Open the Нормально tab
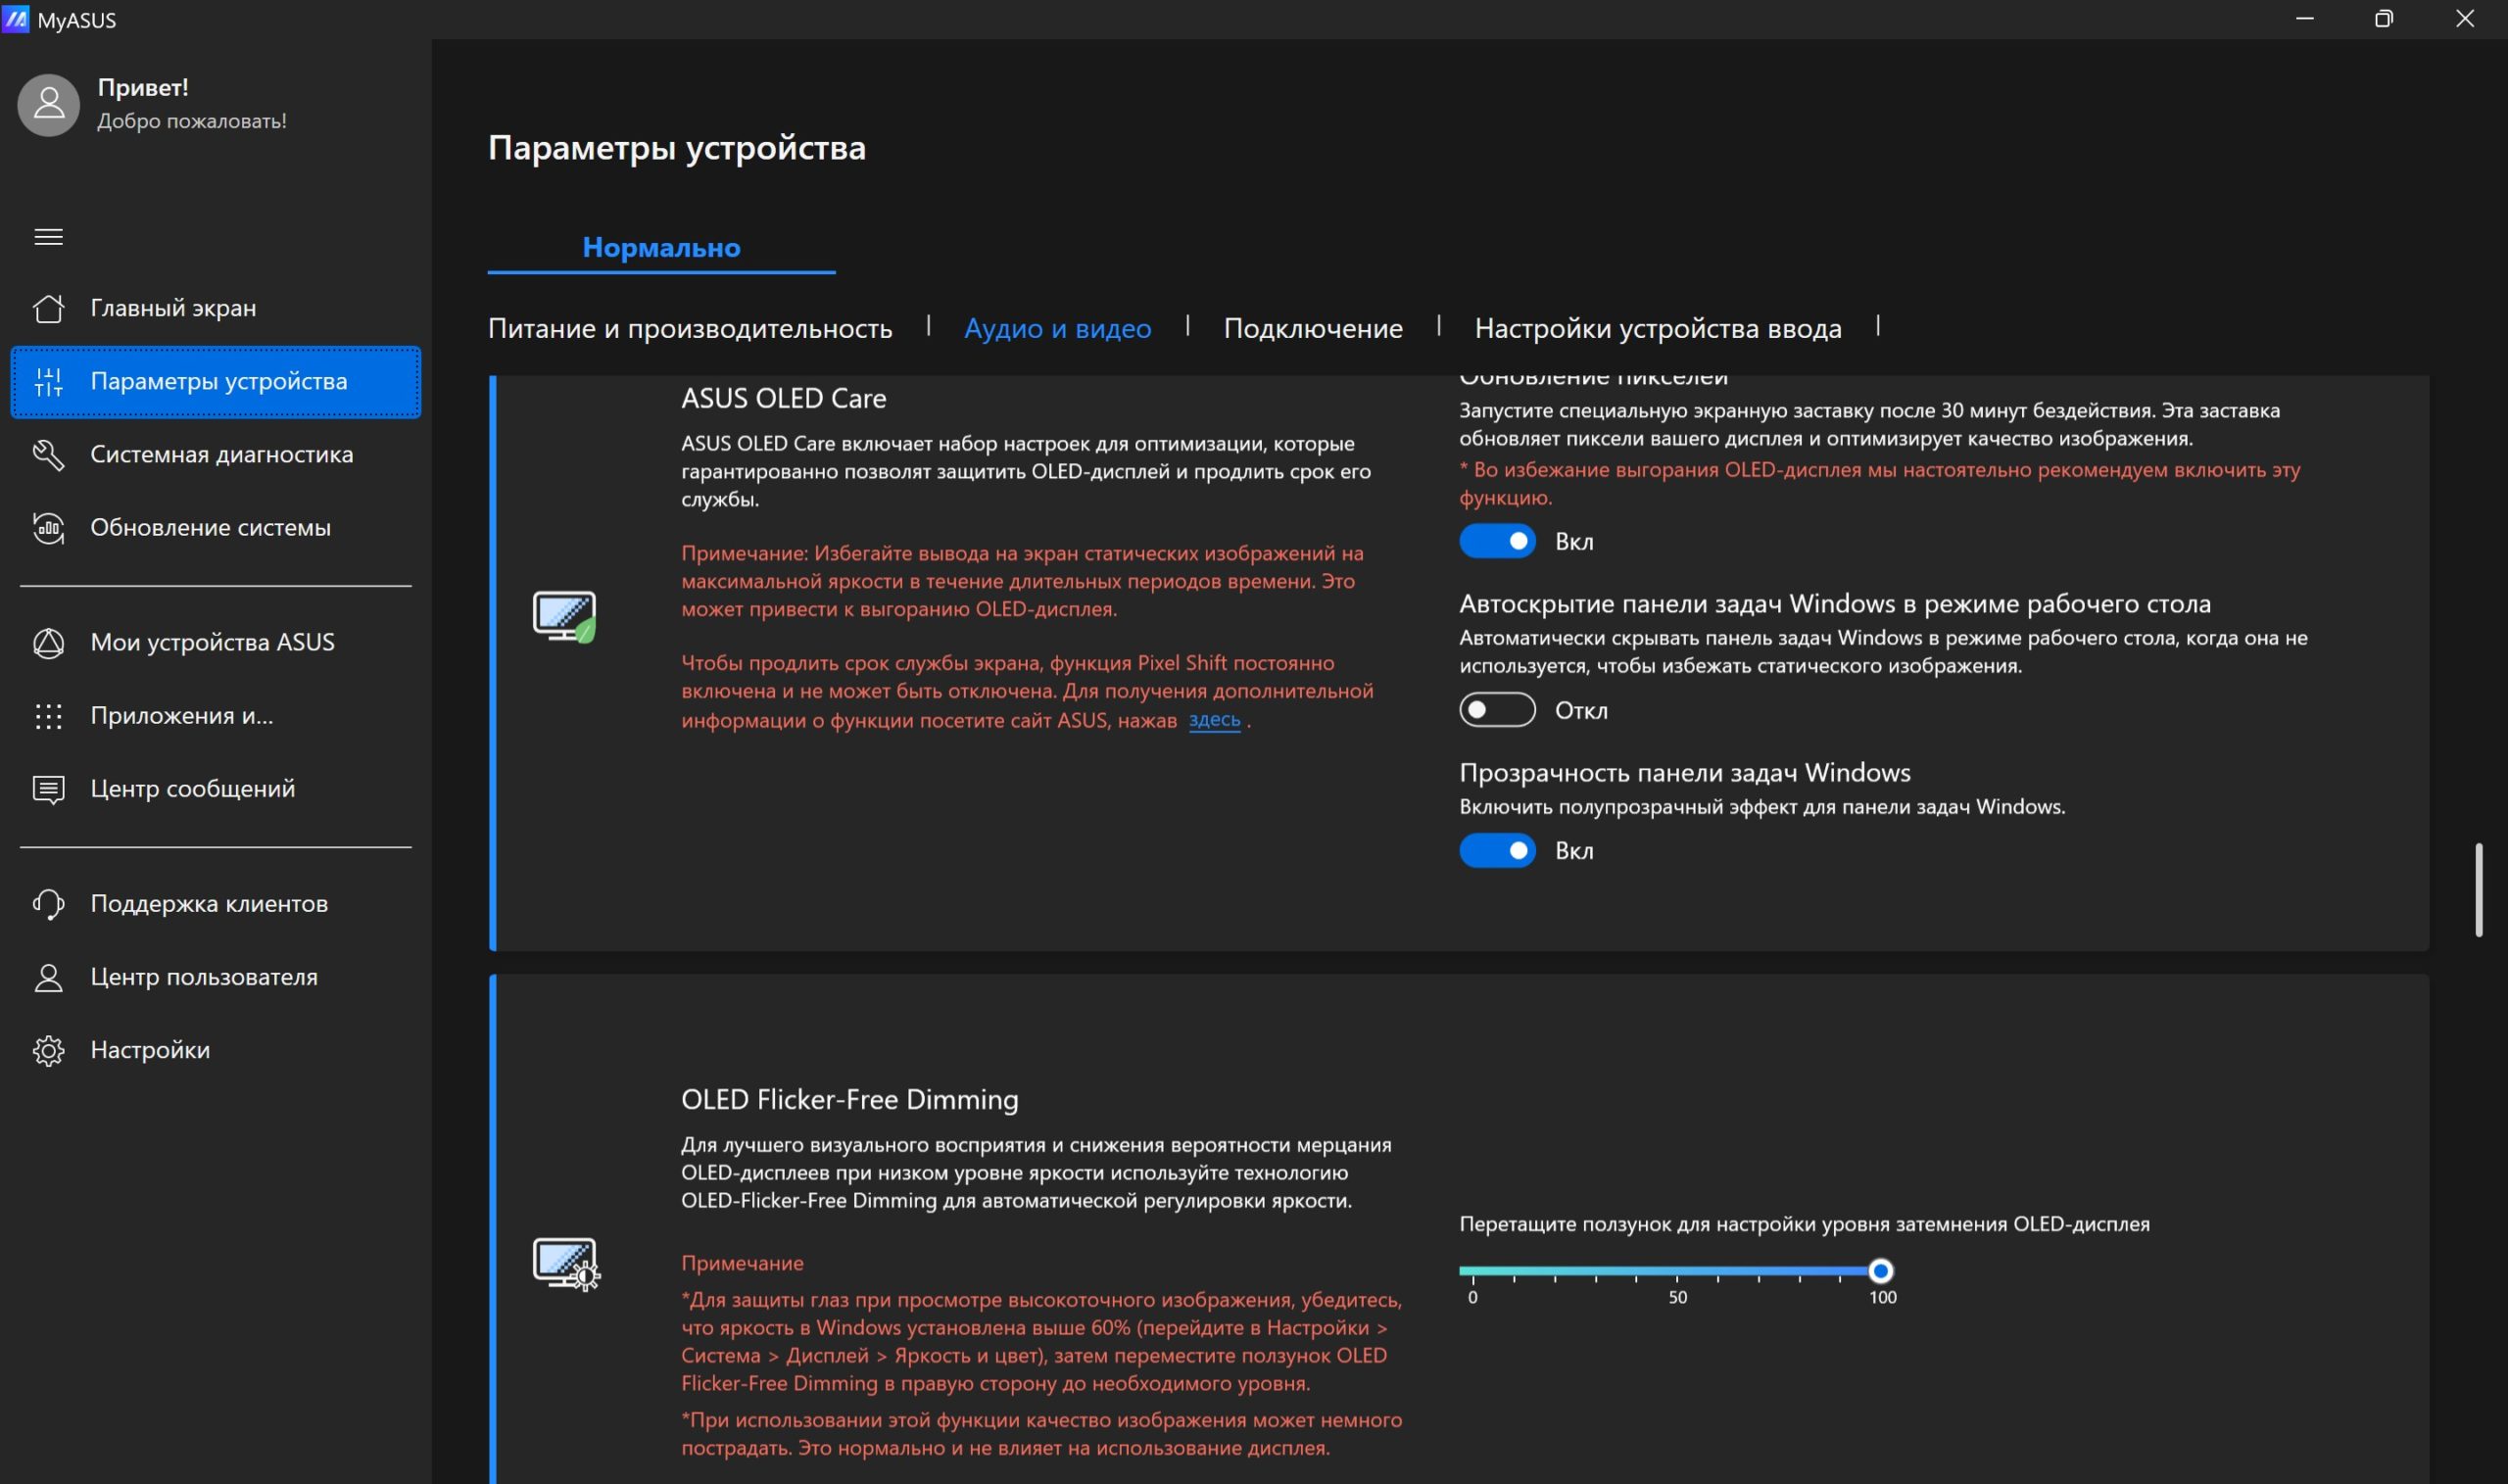 [x=661, y=248]
